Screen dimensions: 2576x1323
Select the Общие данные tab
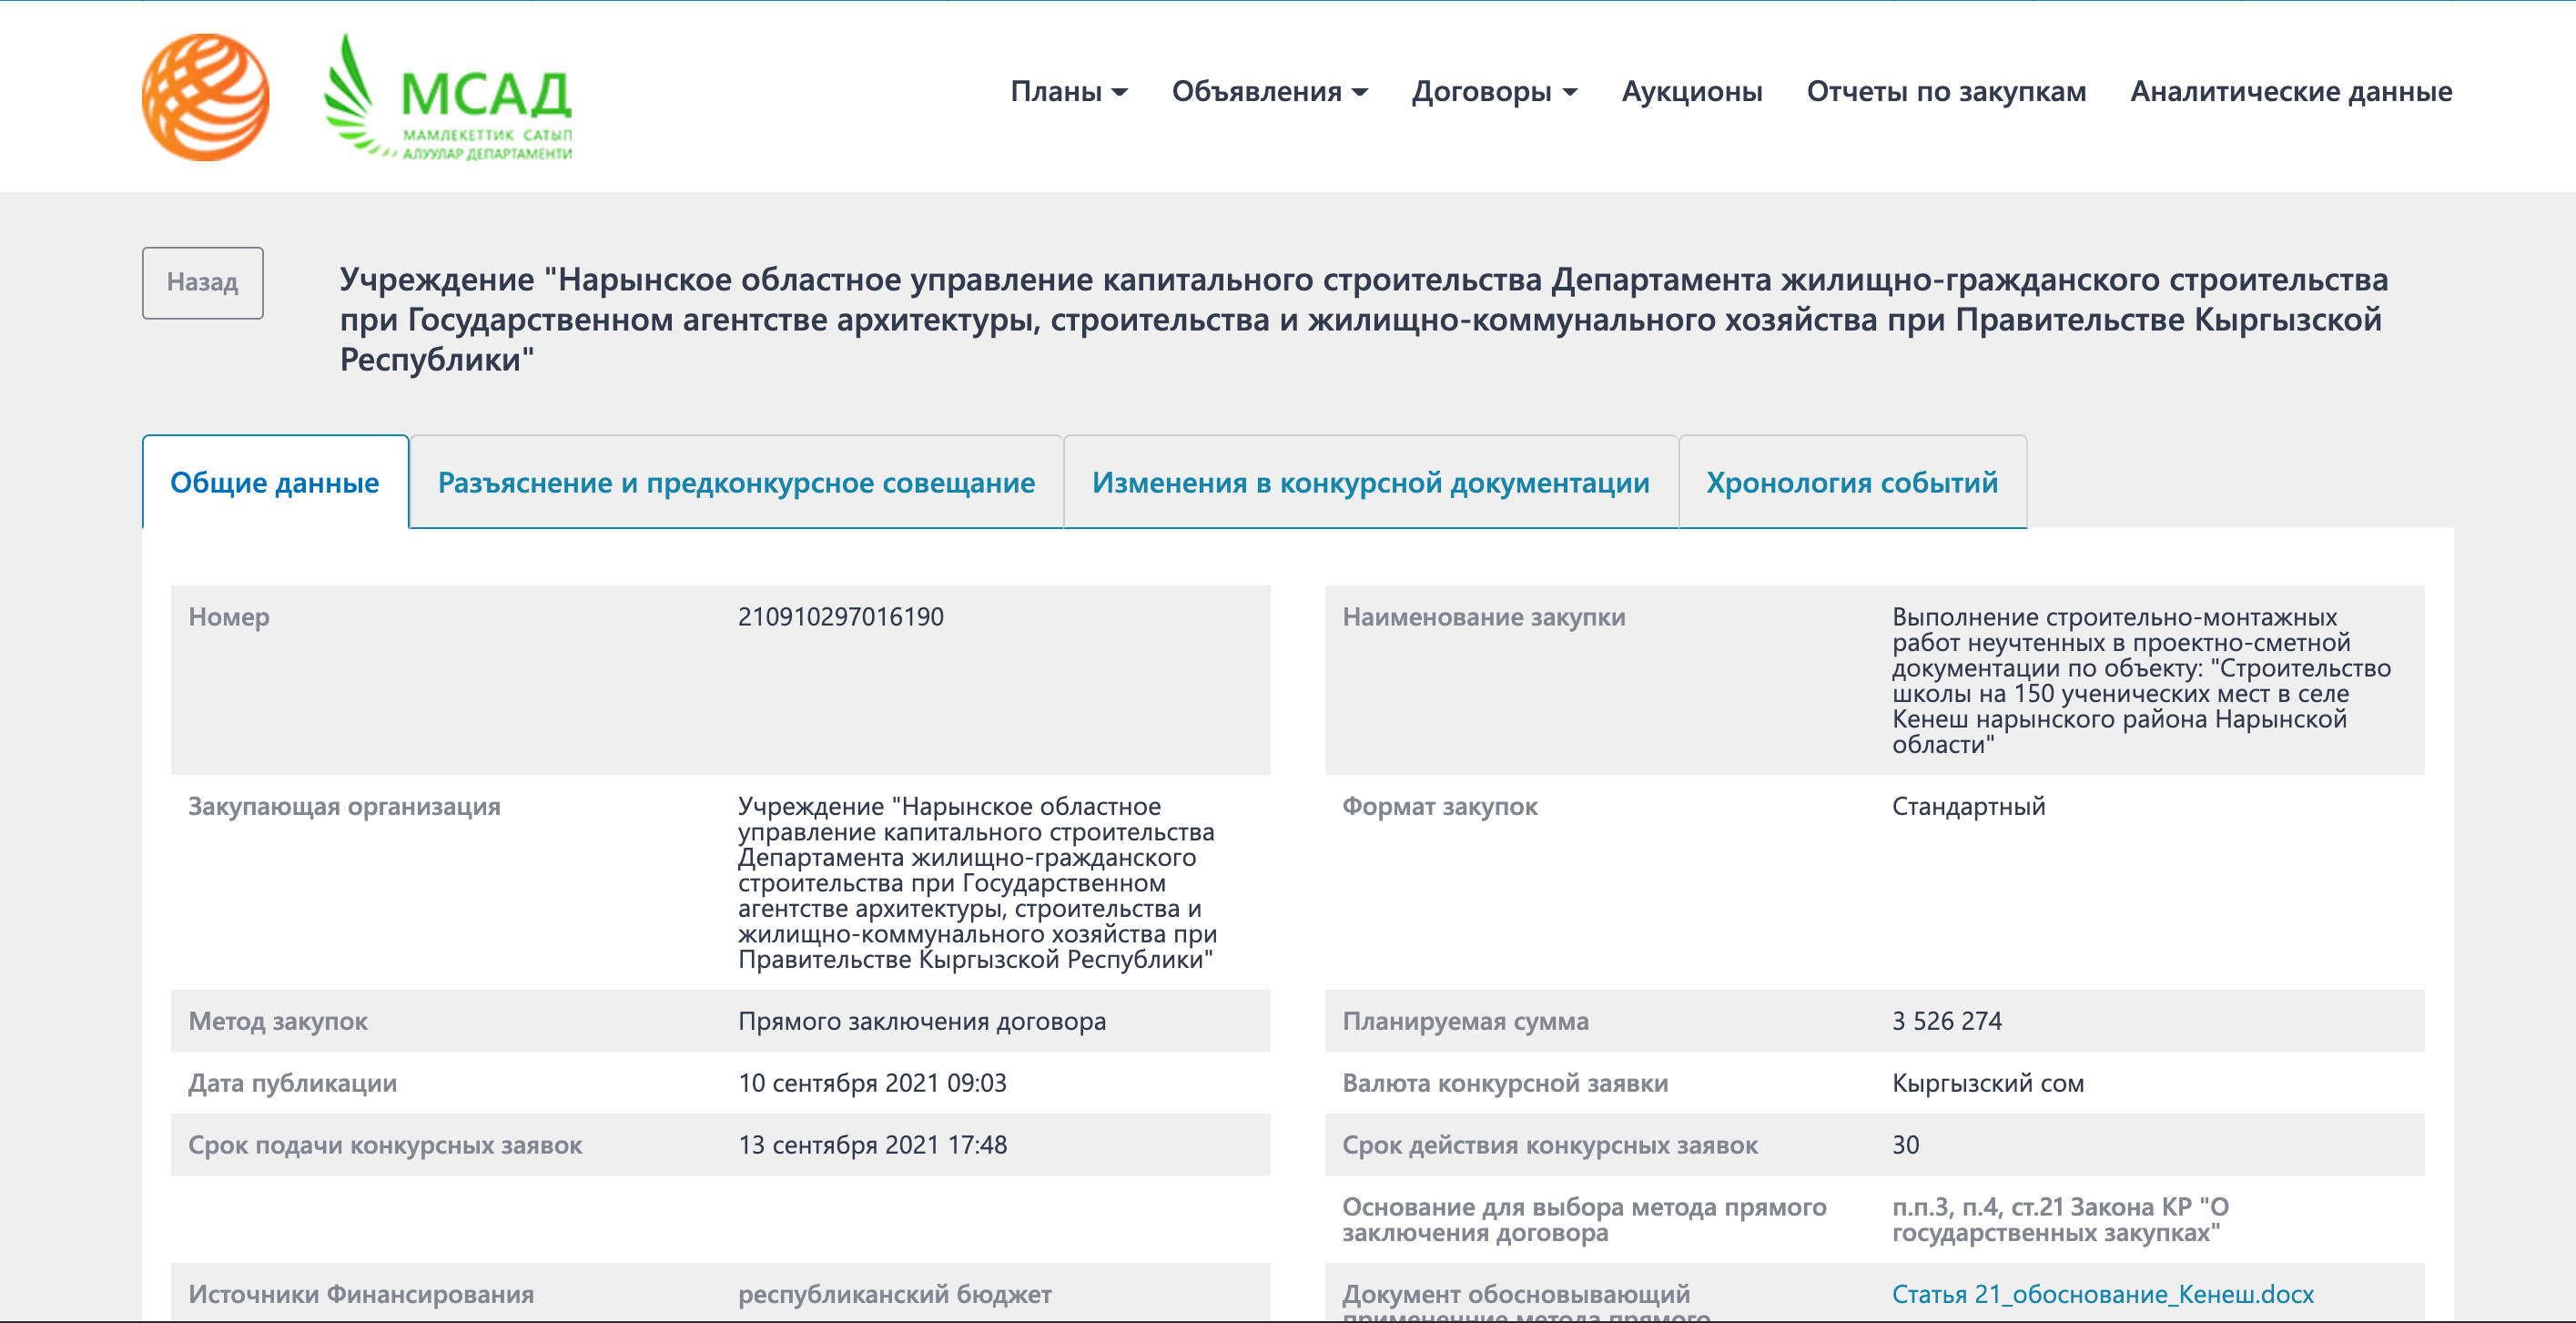tap(275, 483)
